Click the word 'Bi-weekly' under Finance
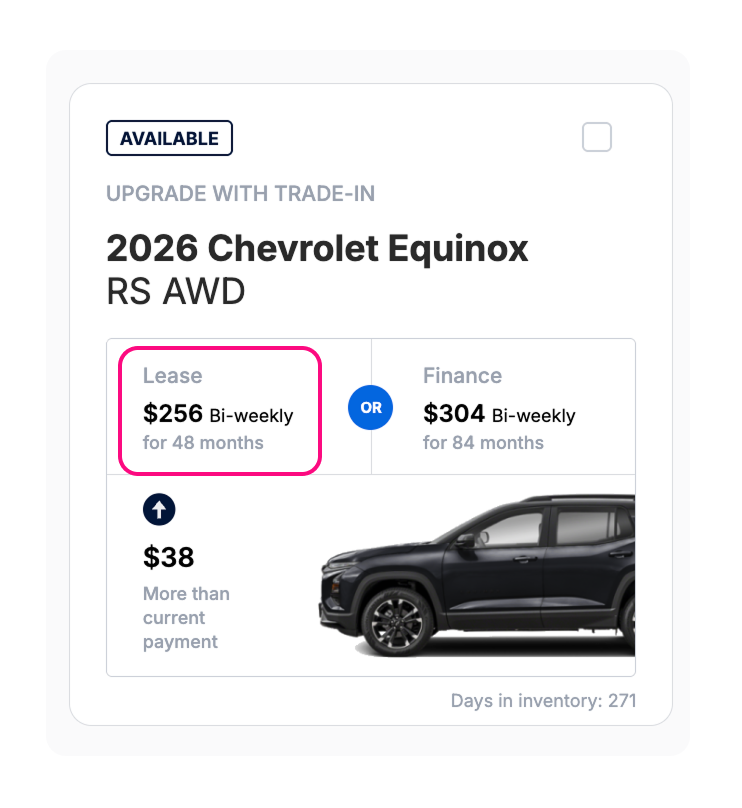This screenshot has height=808, width=742. tap(533, 415)
